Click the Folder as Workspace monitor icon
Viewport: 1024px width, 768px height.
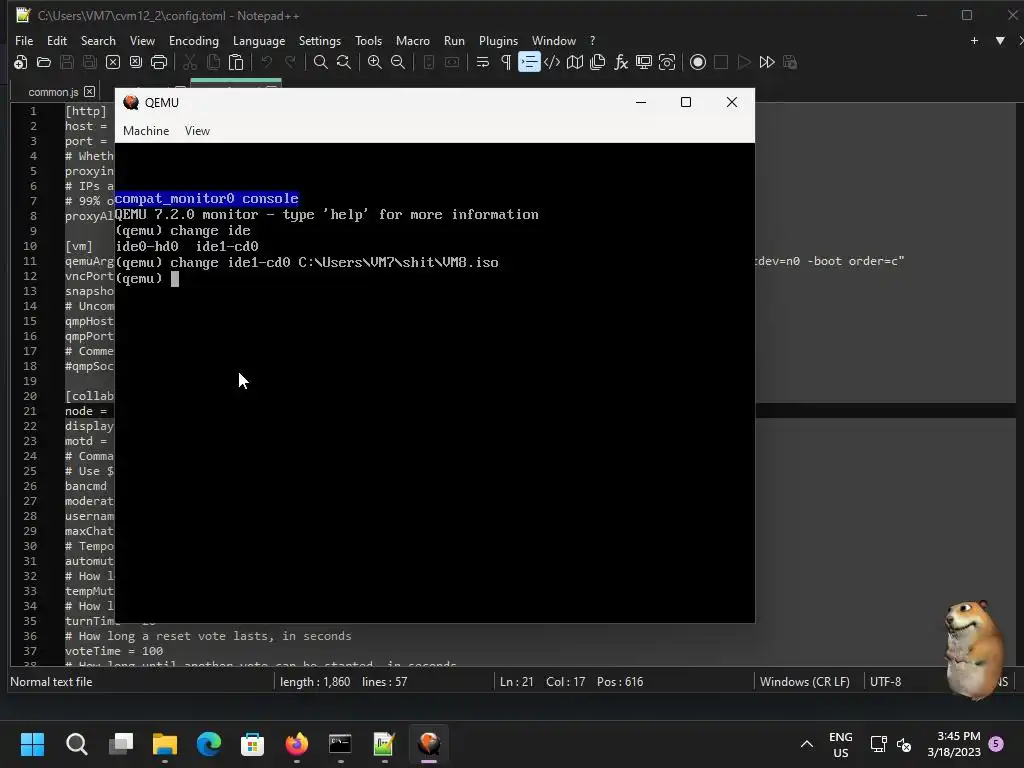tap(644, 62)
